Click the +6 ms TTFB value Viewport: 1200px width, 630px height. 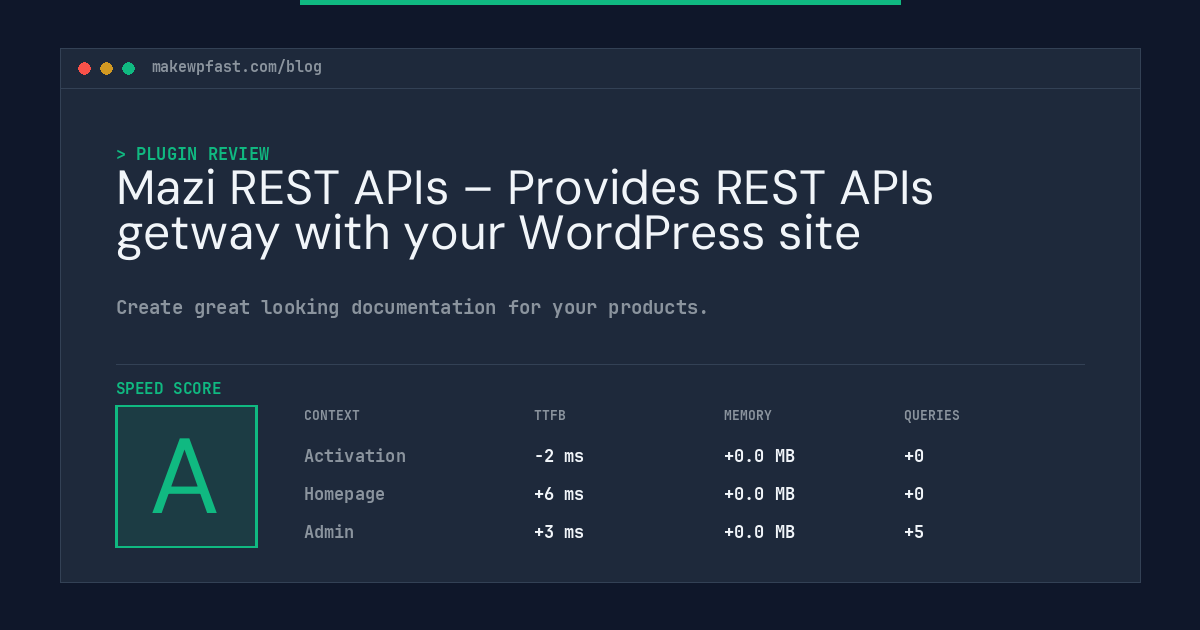tap(559, 494)
